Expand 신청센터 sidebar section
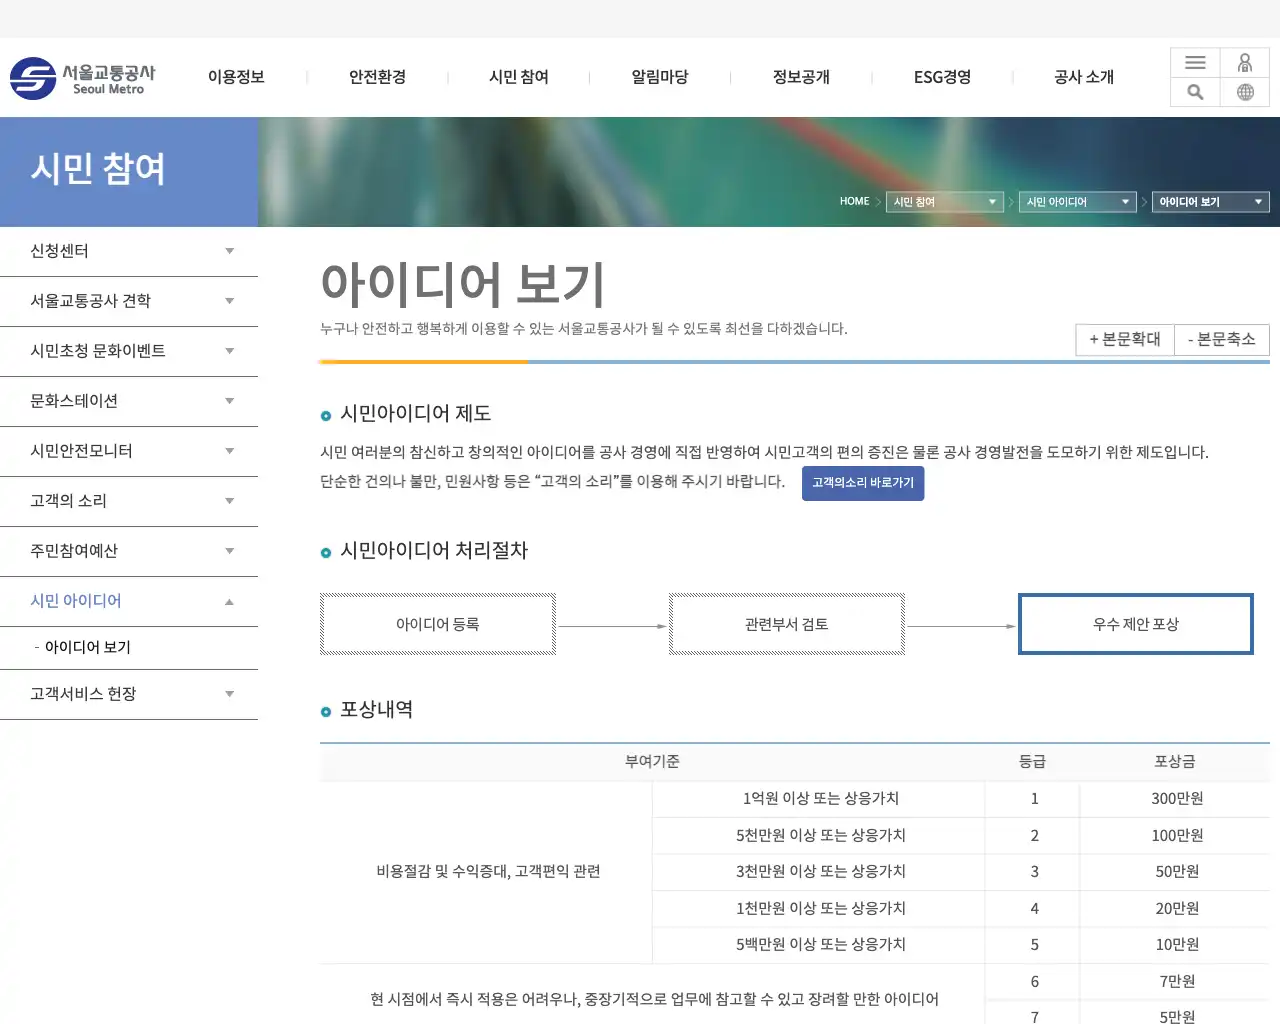1280x1024 pixels. click(x=129, y=252)
